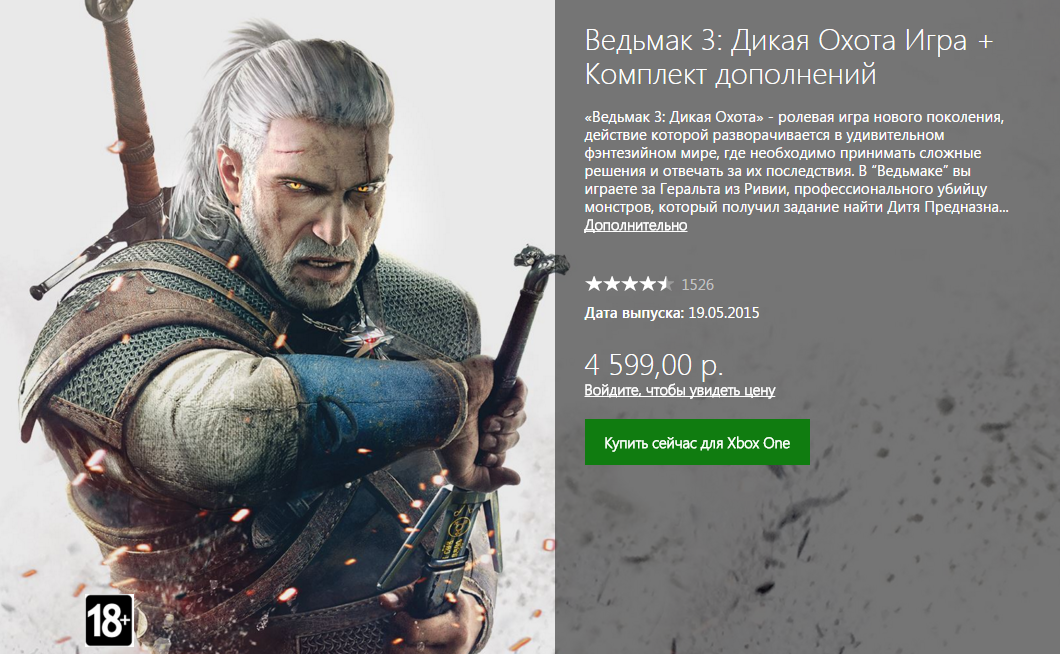1060x654 pixels.
Task: Select the half-filled fifth rating star
Action: (x=666, y=283)
